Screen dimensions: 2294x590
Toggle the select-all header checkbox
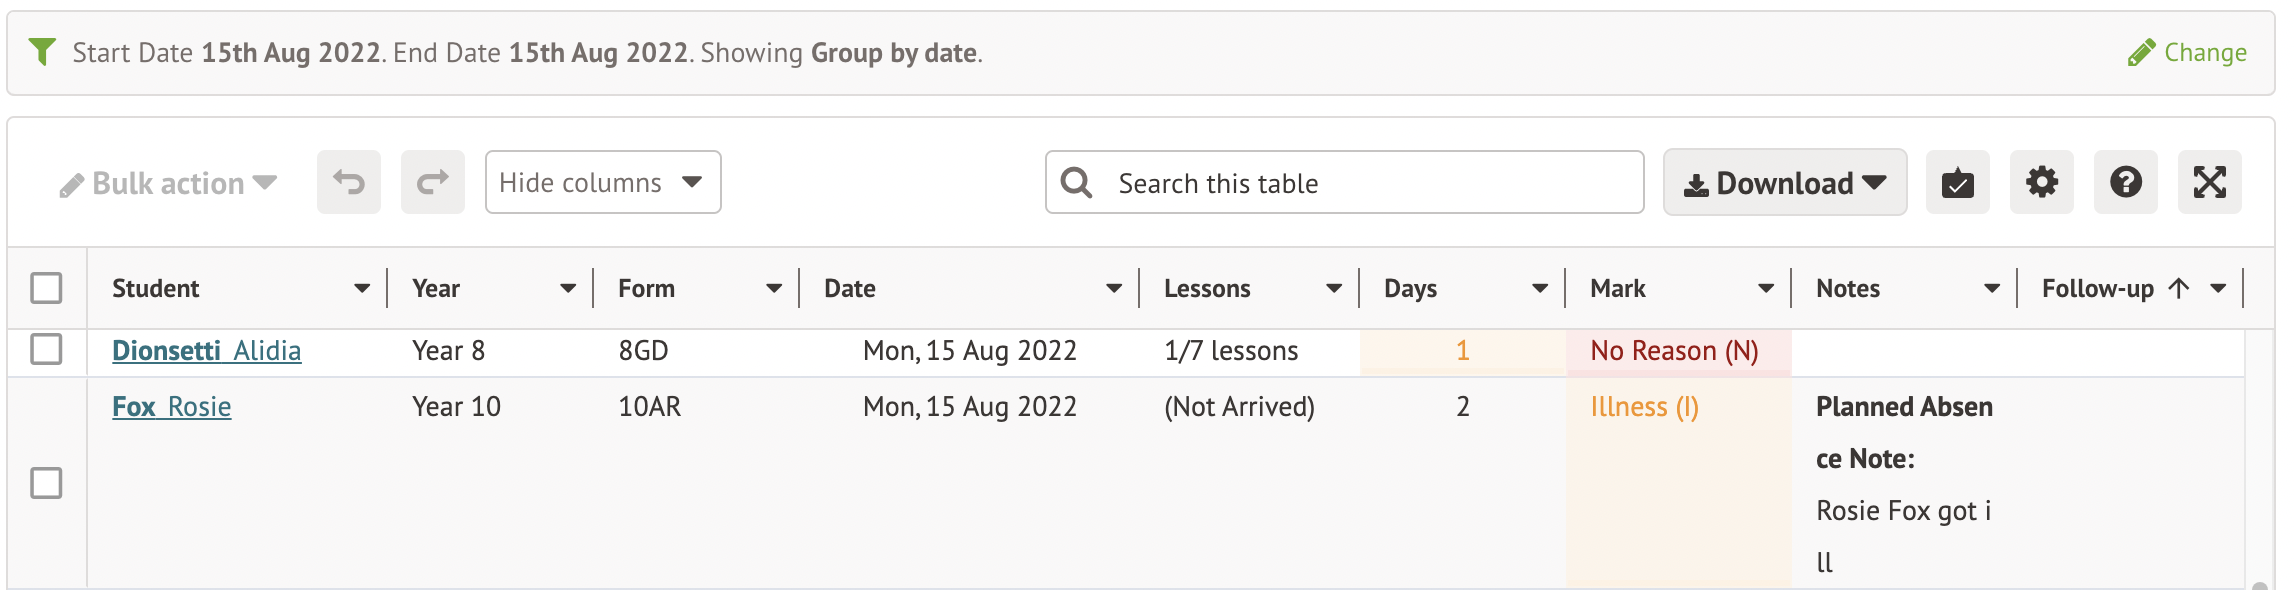click(x=46, y=288)
